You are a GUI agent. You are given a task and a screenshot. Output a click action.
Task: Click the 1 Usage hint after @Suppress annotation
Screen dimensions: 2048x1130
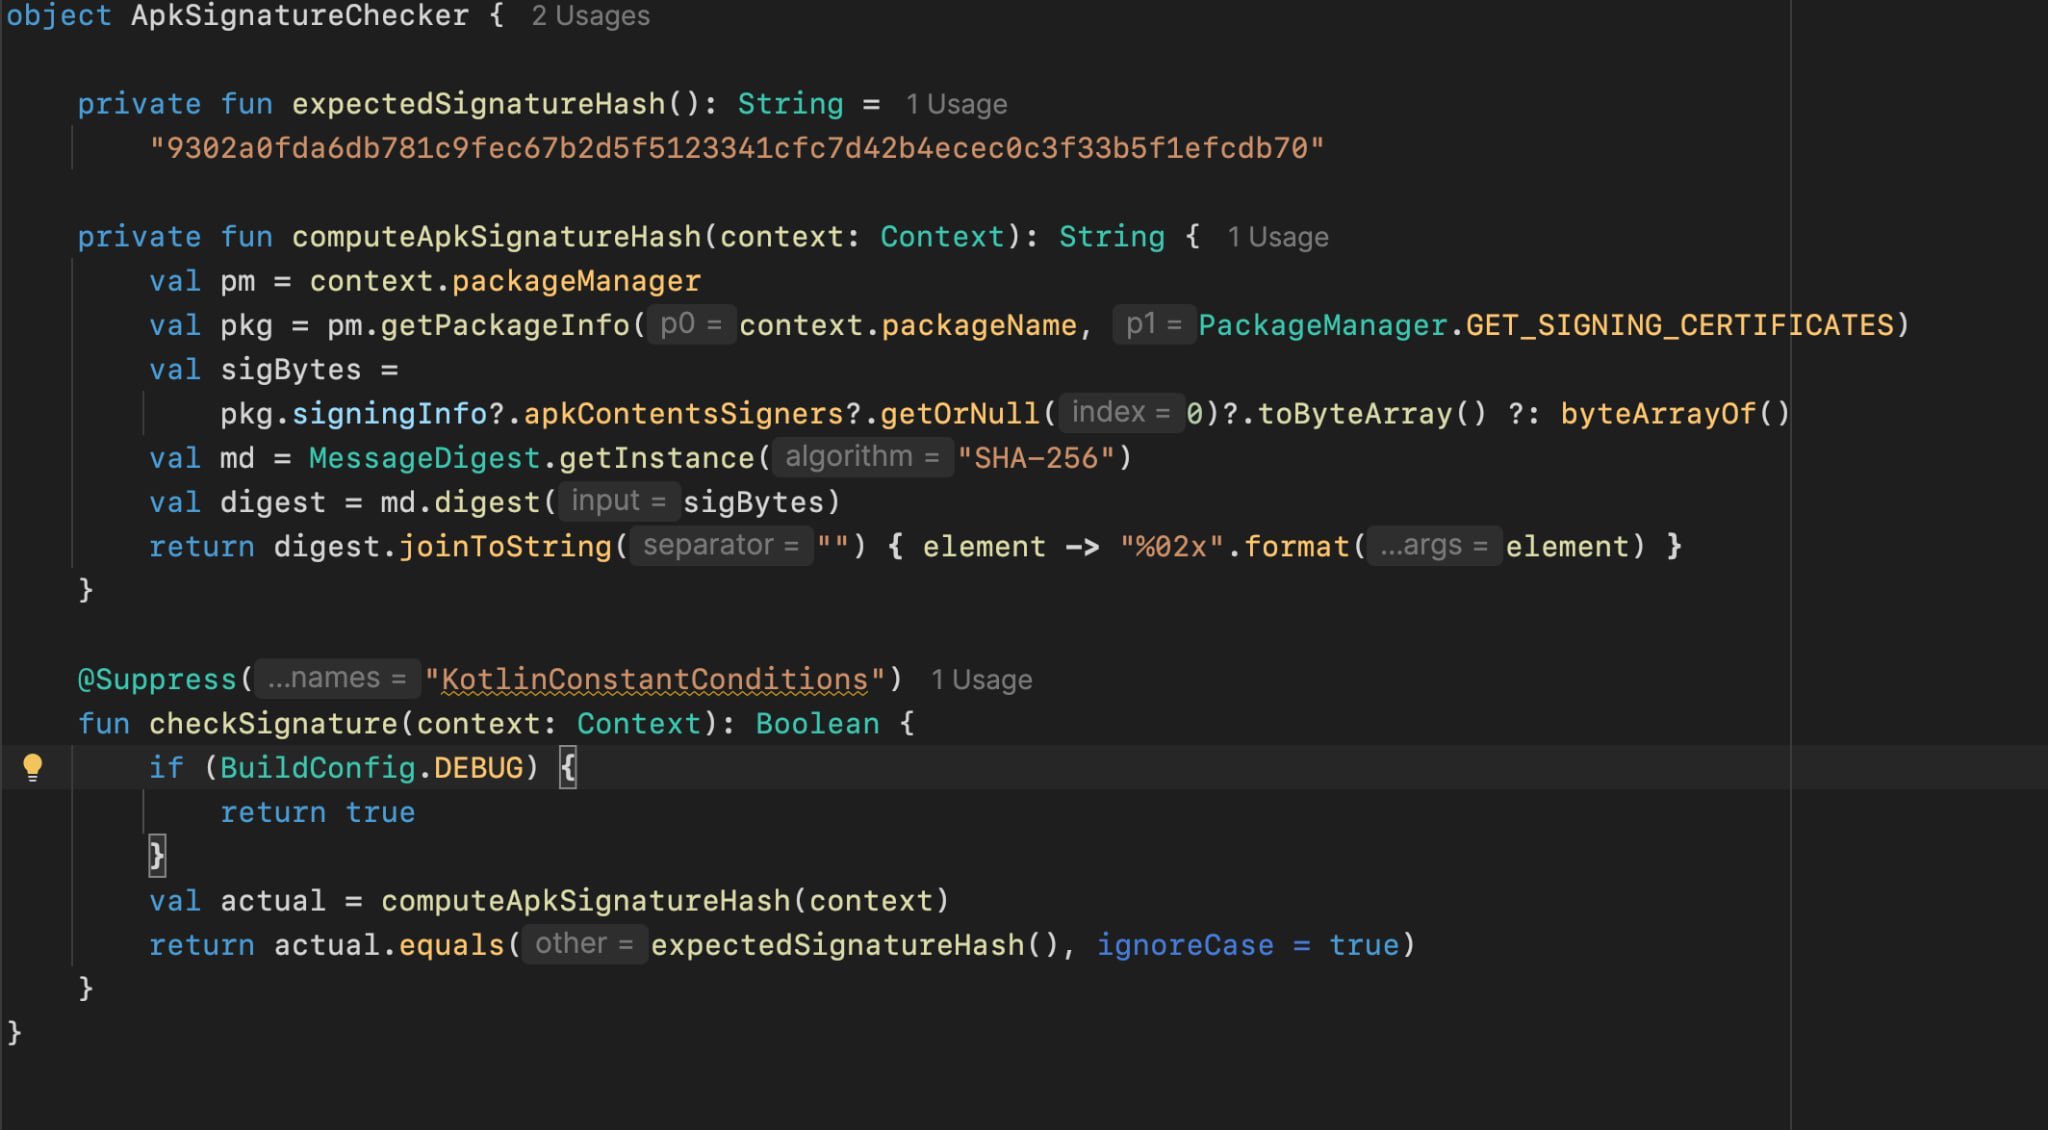pos(981,680)
